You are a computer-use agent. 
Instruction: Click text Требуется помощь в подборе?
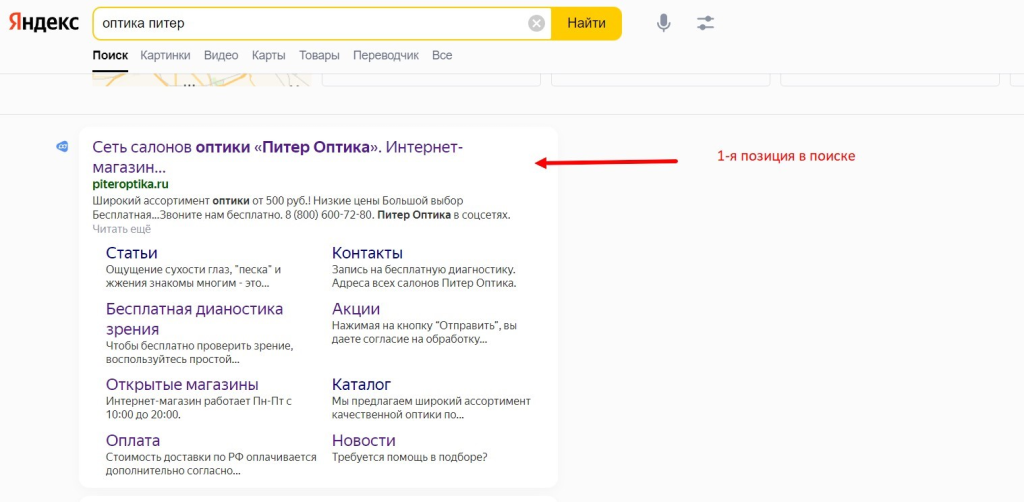click(409, 458)
